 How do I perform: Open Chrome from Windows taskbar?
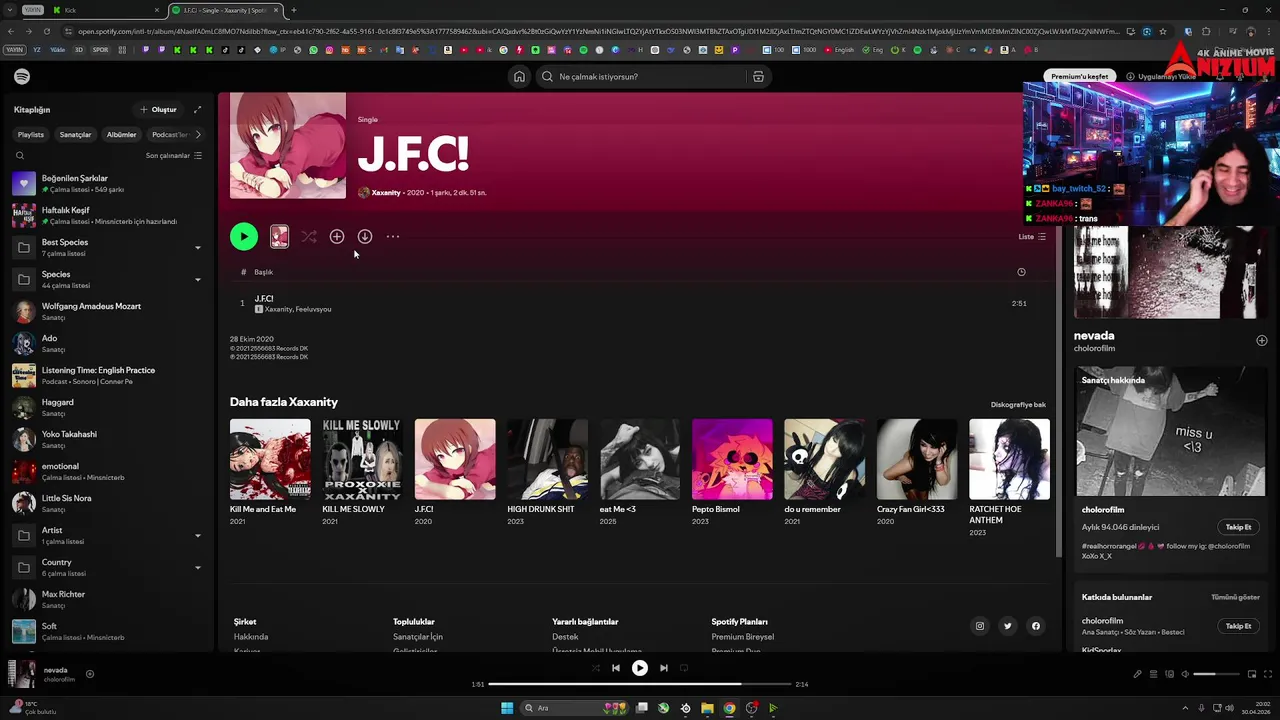point(729,708)
